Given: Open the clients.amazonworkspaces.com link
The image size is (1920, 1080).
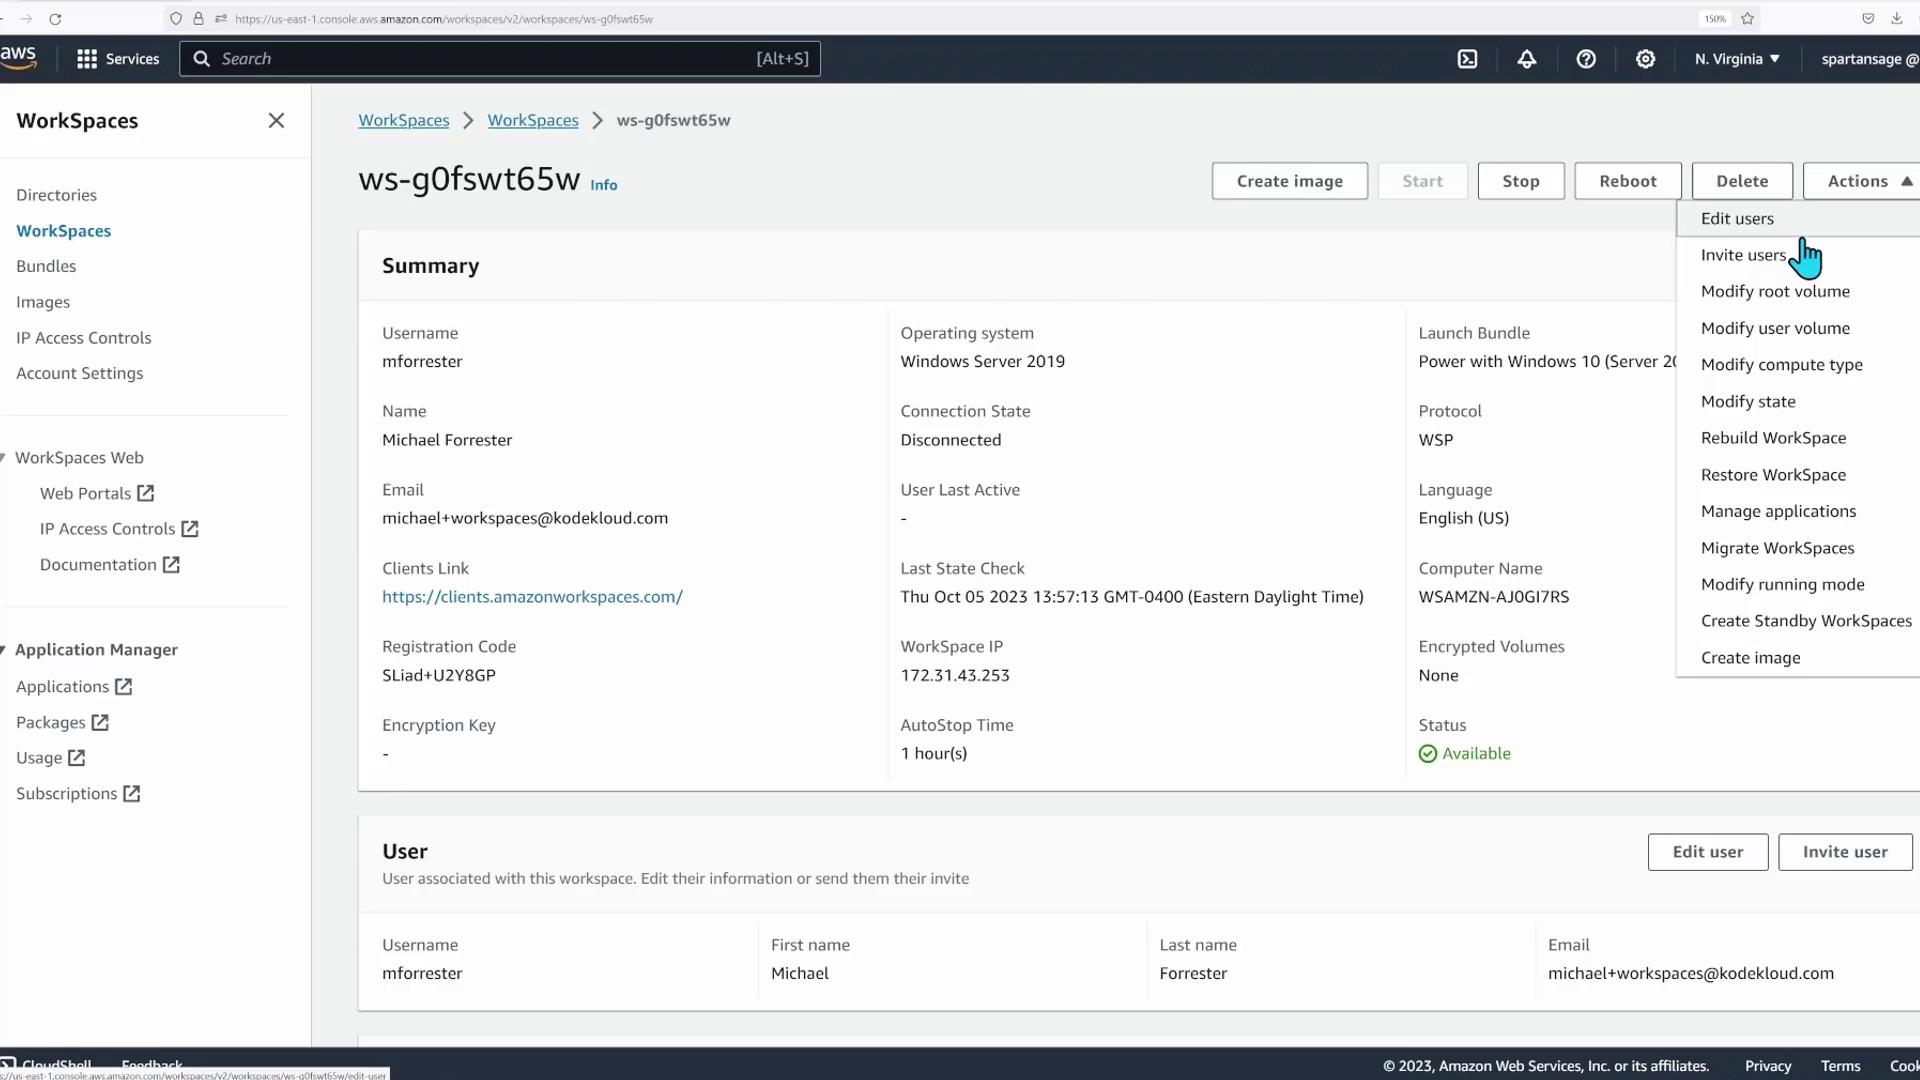Looking at the screenshot, I should pos(532,597).
